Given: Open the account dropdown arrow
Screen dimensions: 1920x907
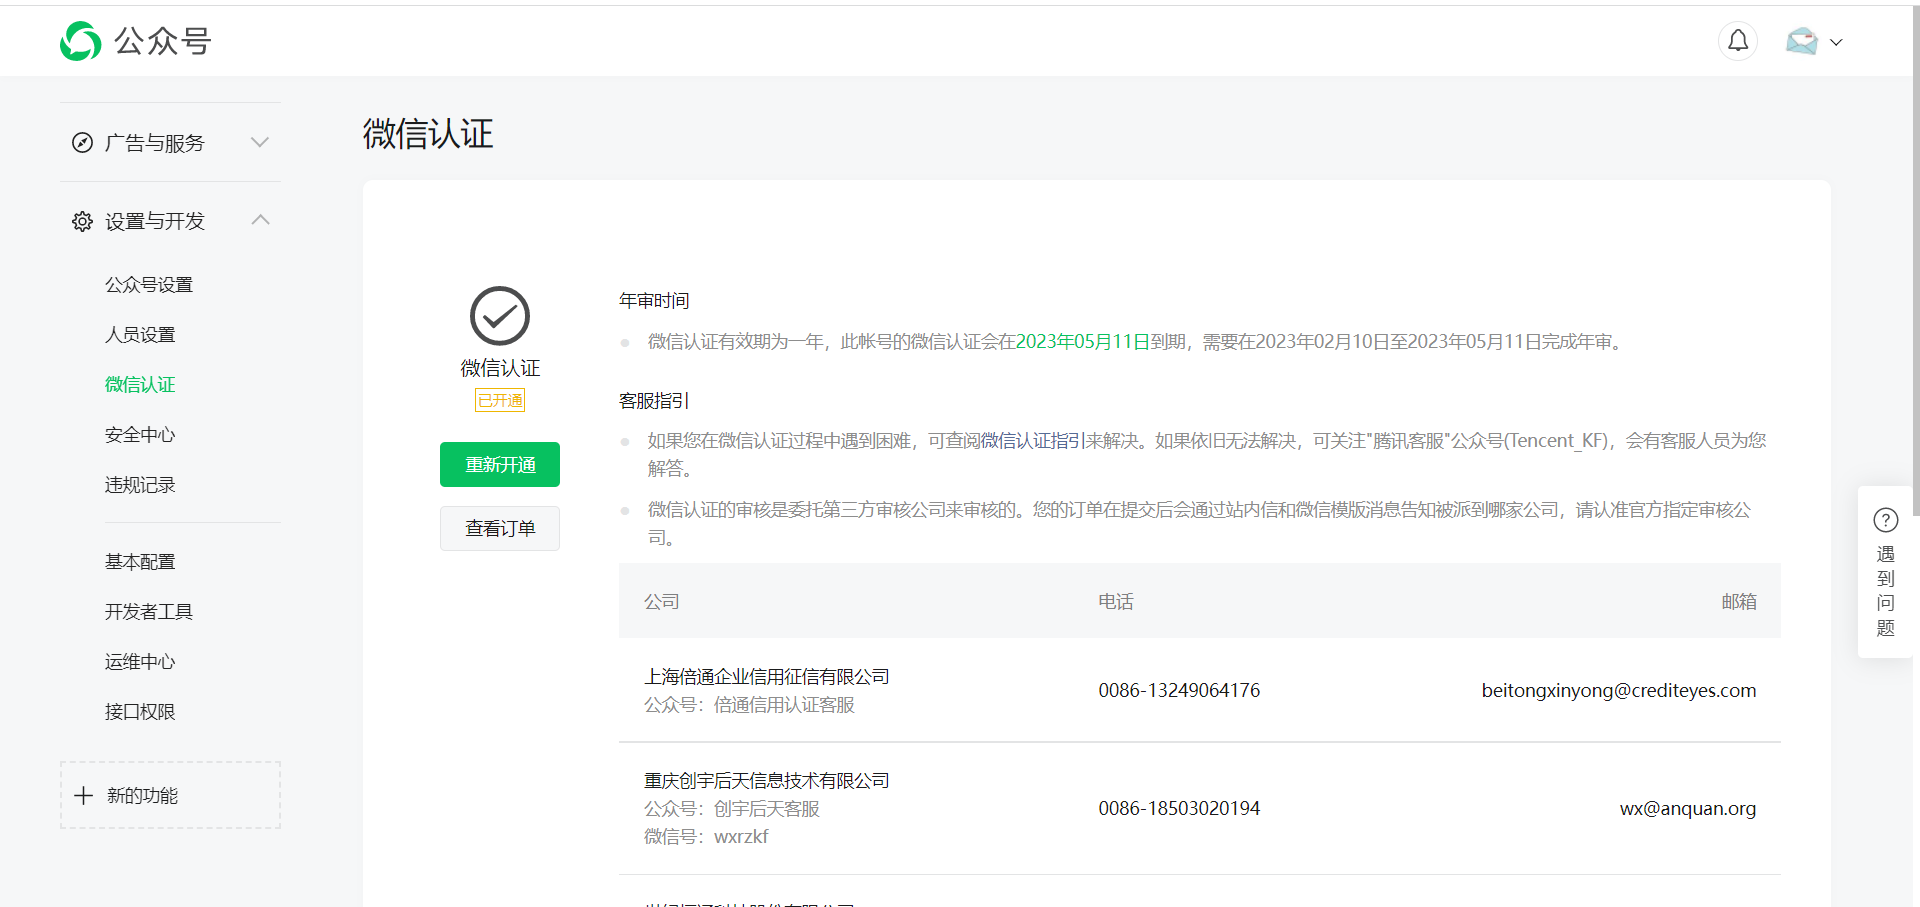Looking at the screenshot, I should [1836, 42].
